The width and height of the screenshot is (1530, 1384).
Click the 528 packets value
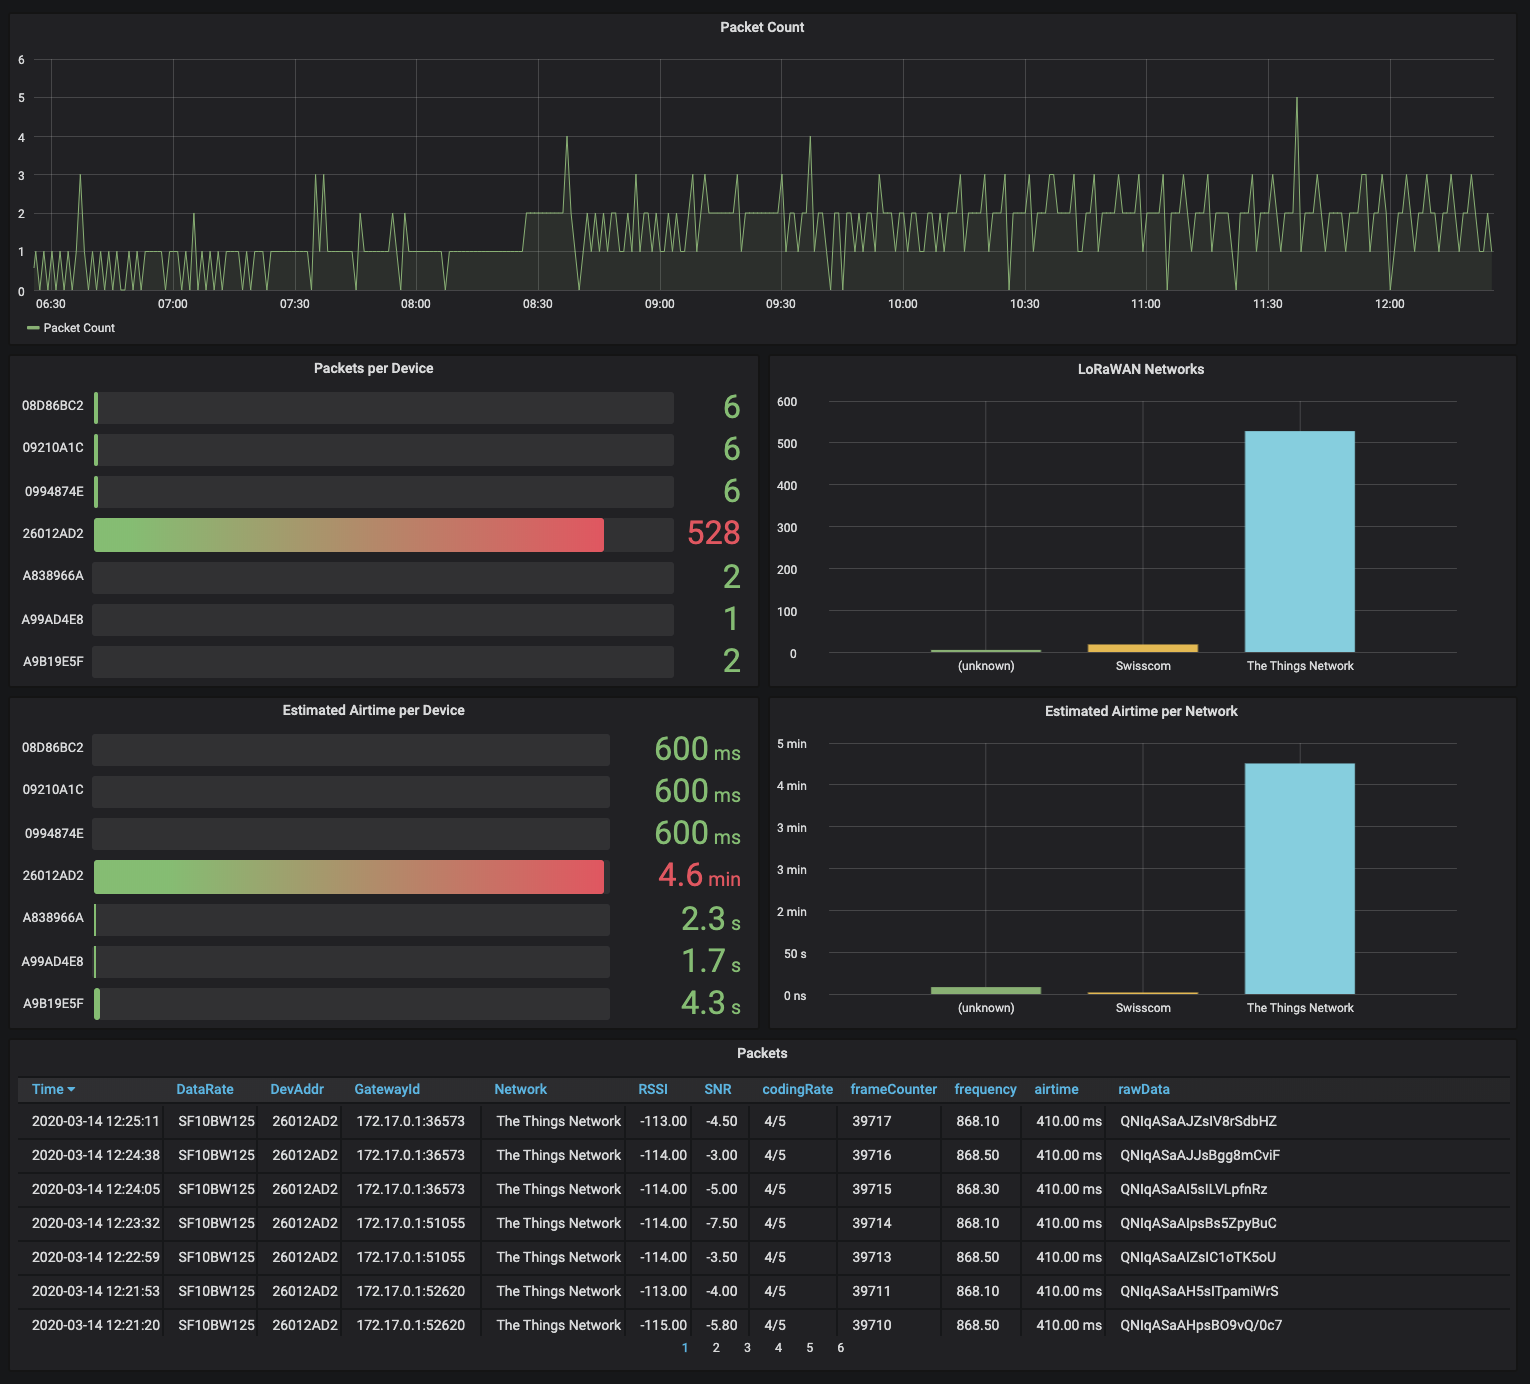(714, 533)
